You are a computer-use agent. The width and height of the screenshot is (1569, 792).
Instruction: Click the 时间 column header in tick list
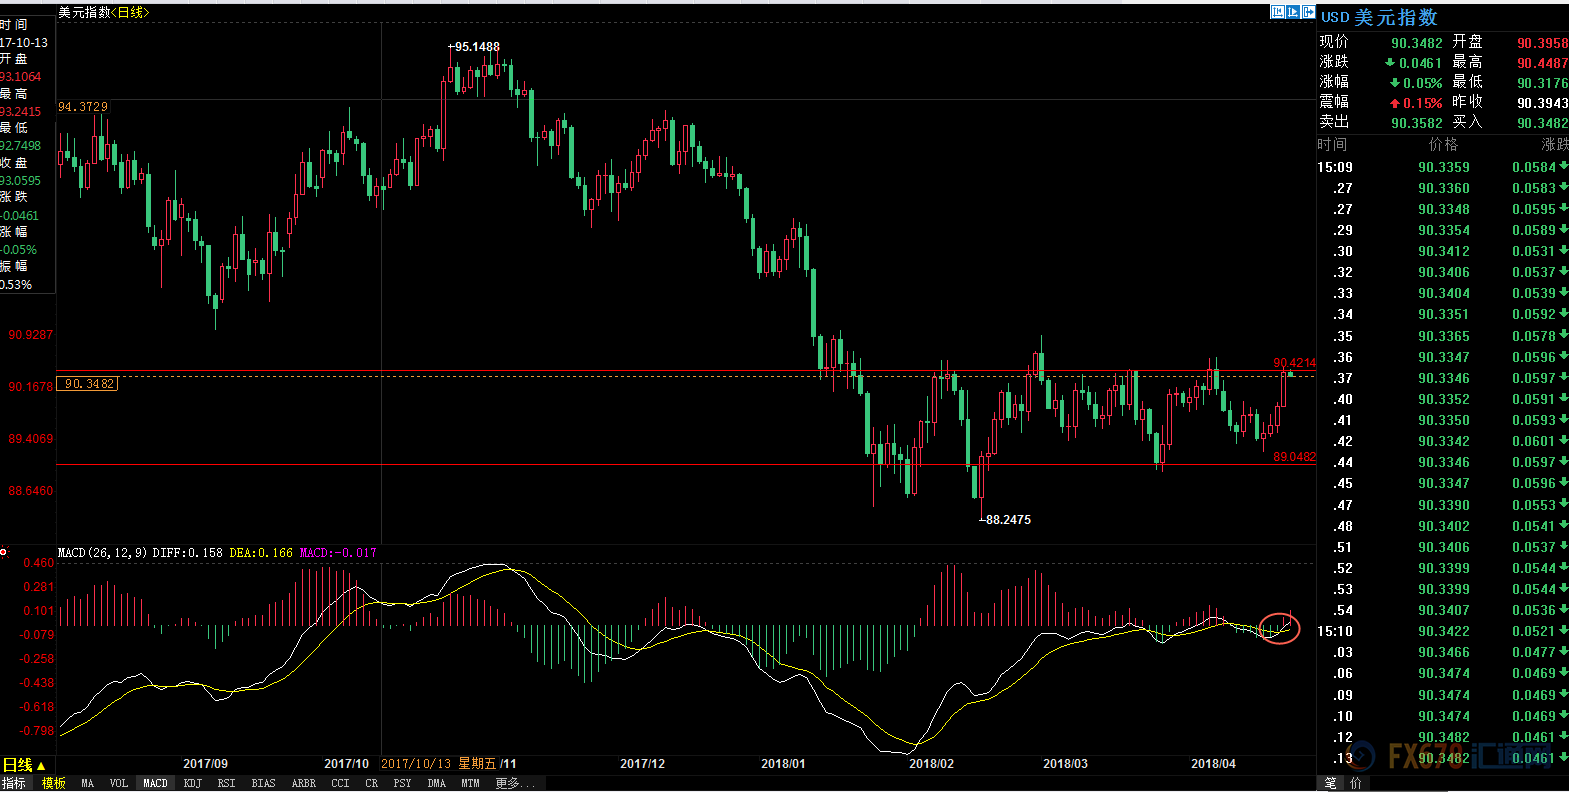[x=1332, y=145]
